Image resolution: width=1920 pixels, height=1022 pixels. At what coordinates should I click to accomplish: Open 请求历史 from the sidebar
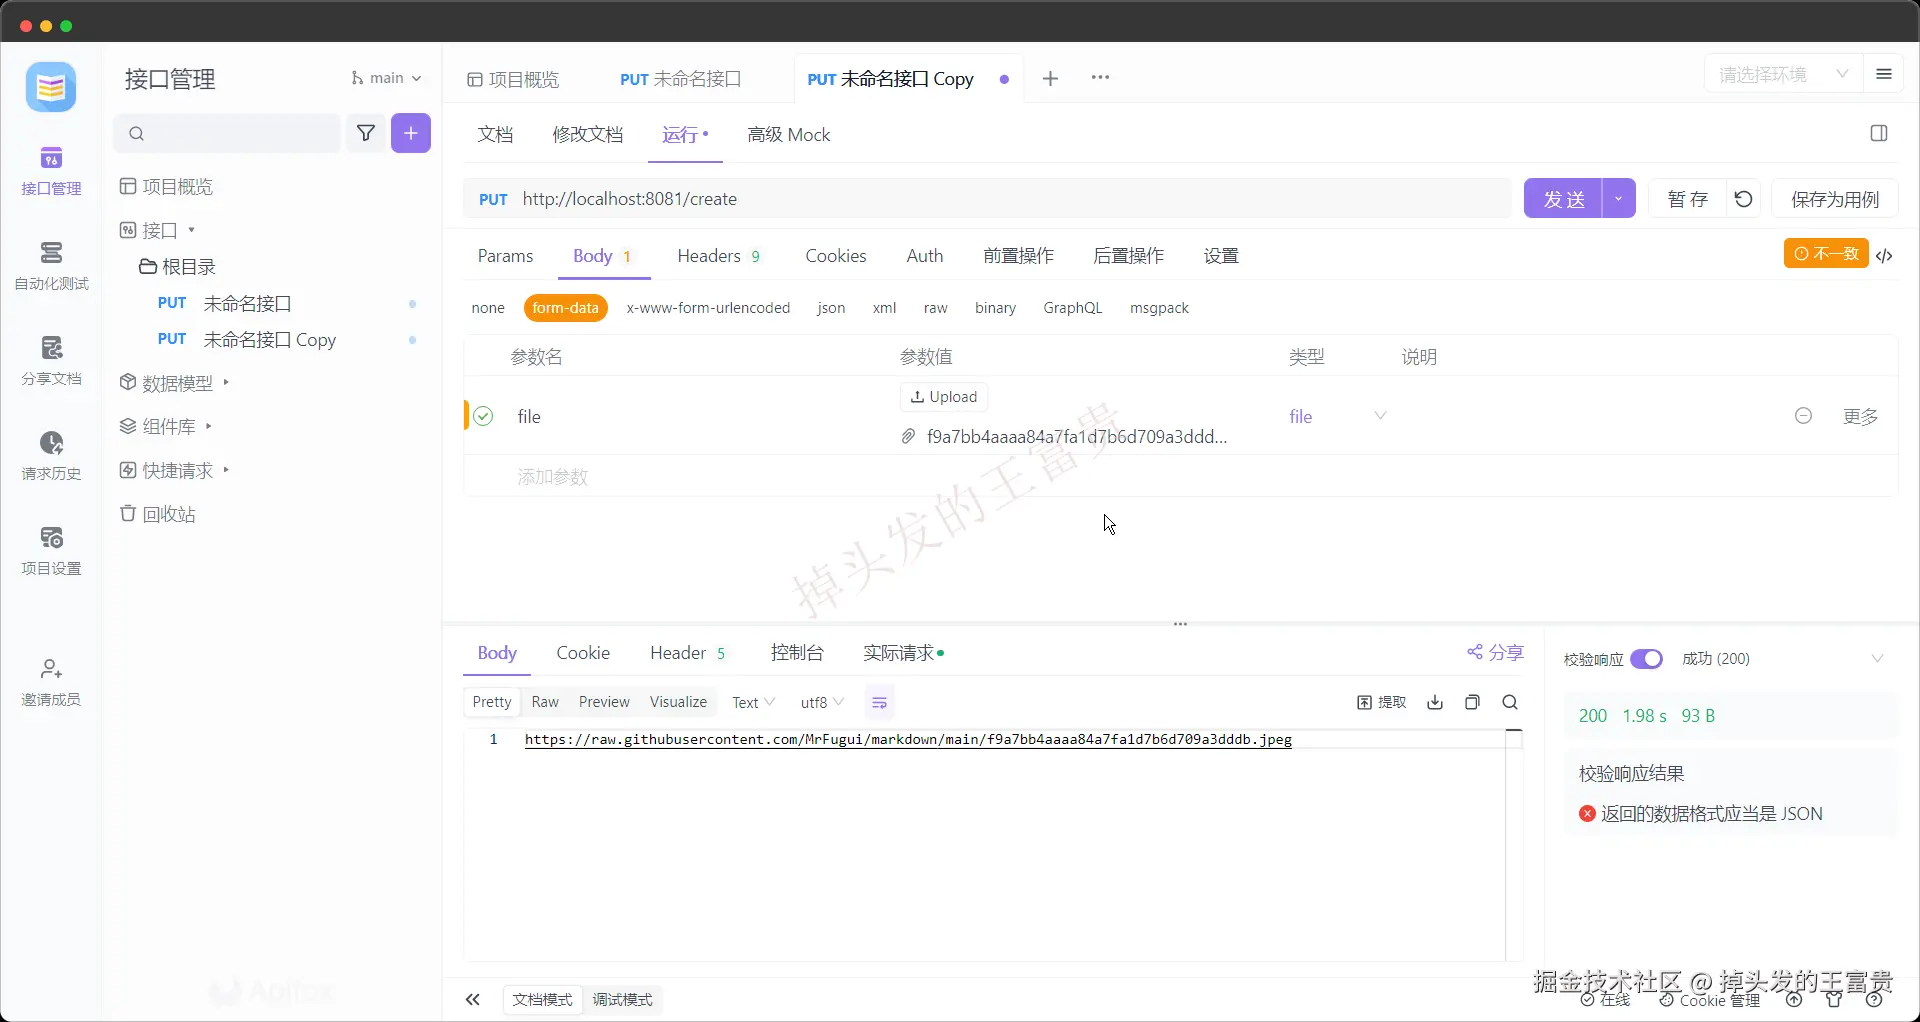[x=51, y=455]
